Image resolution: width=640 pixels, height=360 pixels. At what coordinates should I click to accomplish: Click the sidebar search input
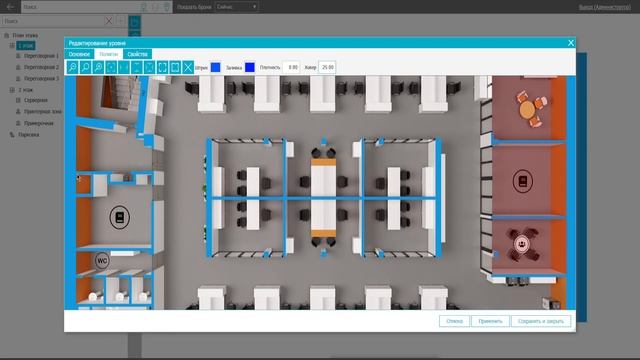pos(53,21)
